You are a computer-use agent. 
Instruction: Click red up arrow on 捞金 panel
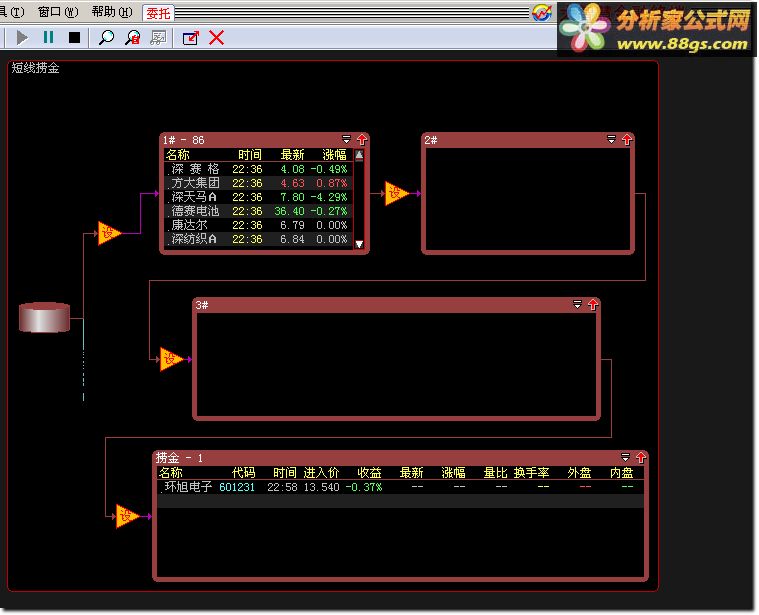tap(641, 458)
